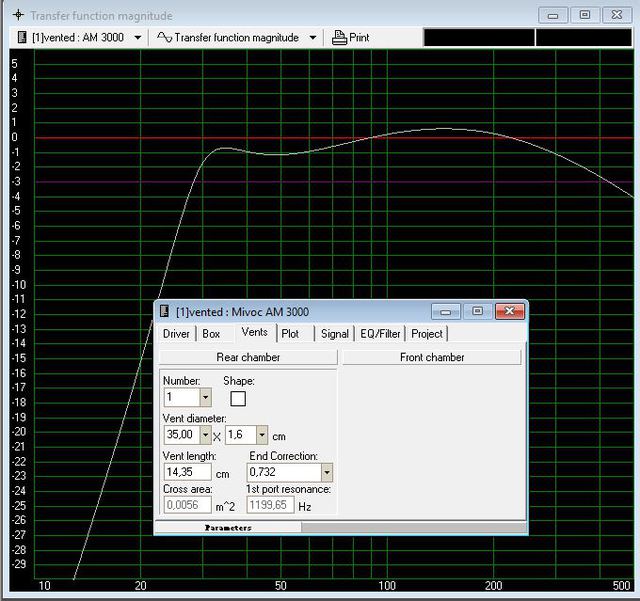Go to the EQ/Filter tab
The height and width of the screenshot is (601, 640).
pos(380,334)
